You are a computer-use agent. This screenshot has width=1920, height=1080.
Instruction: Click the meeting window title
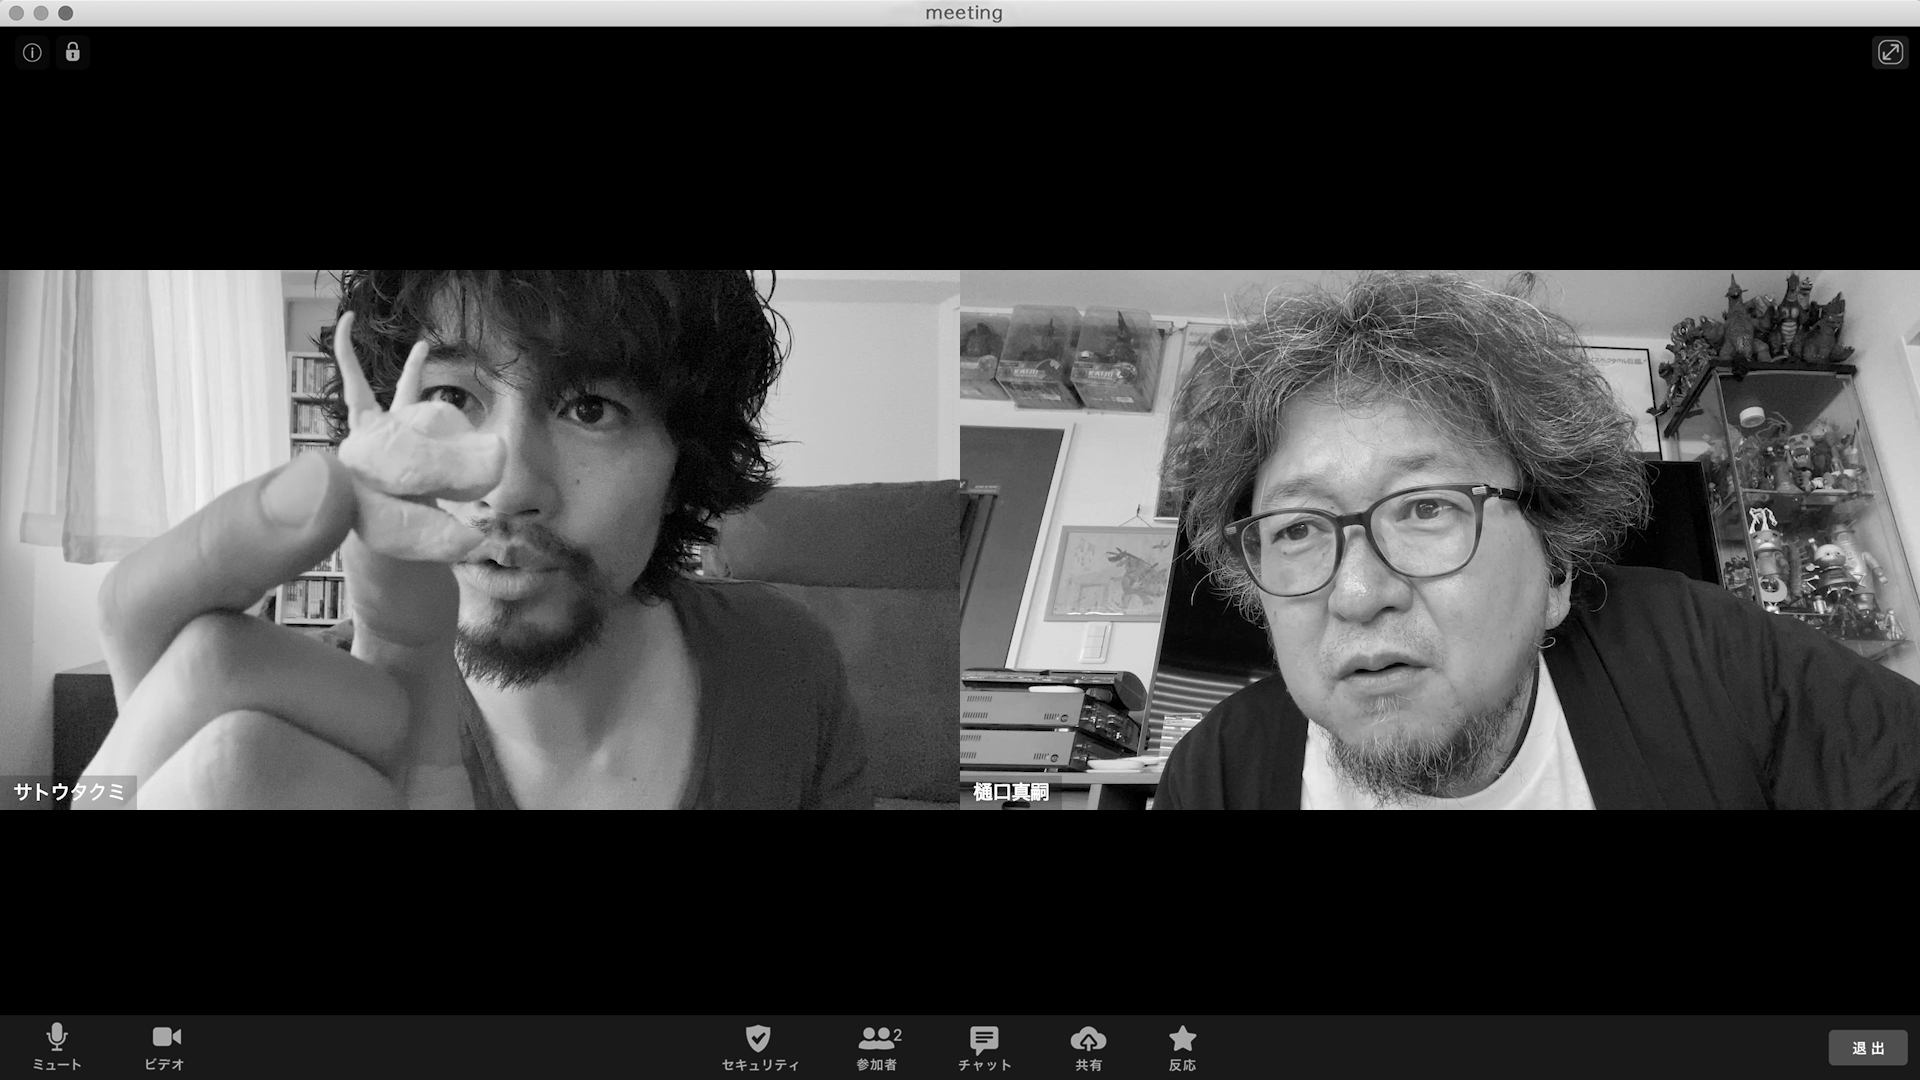pos(964,13)
